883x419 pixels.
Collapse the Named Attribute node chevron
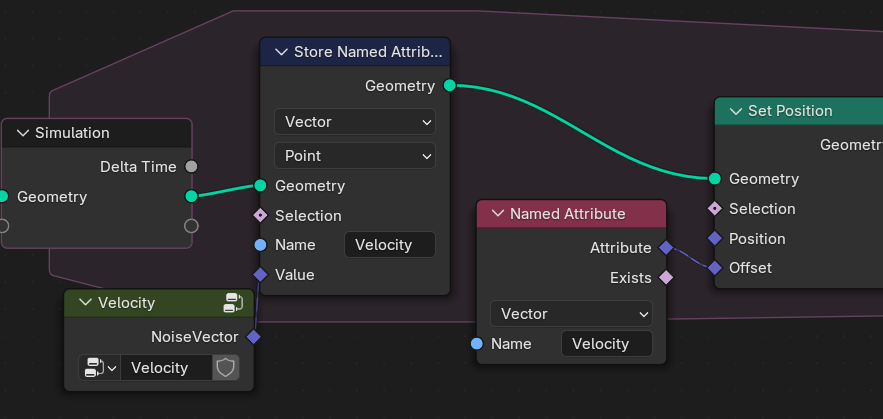pos(497,214)
